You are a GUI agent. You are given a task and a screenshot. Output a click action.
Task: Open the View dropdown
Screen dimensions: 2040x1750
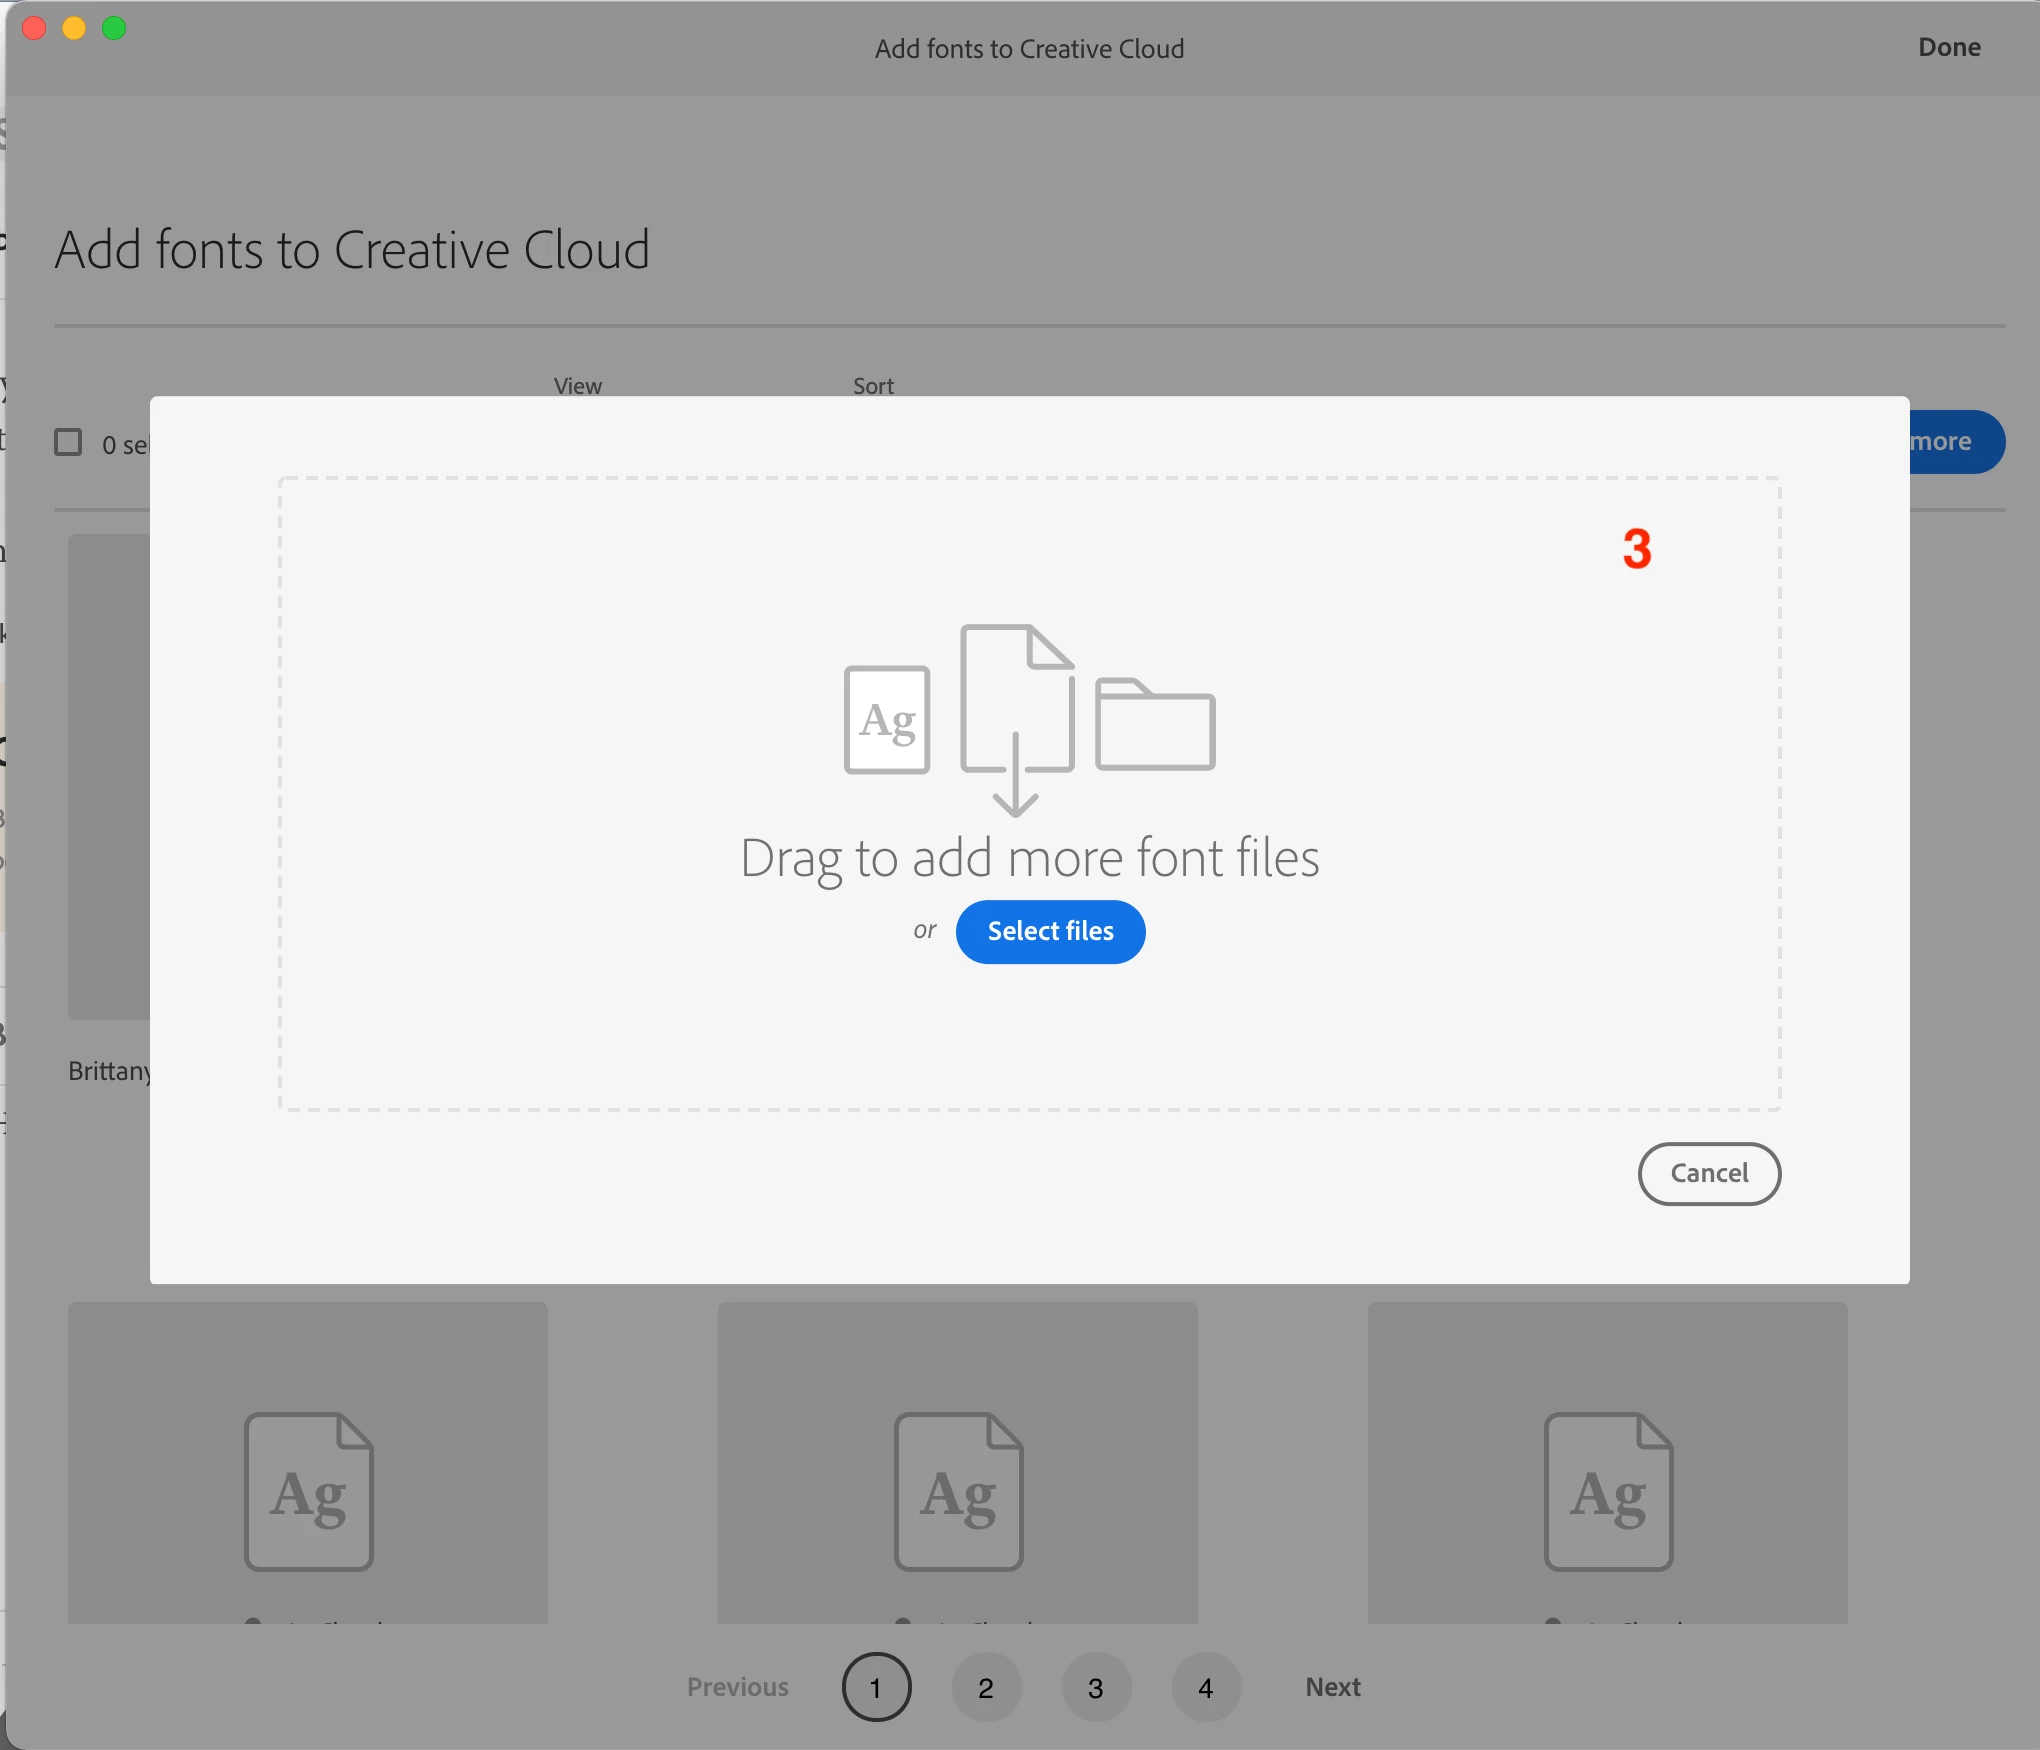[x=578, y=386]
